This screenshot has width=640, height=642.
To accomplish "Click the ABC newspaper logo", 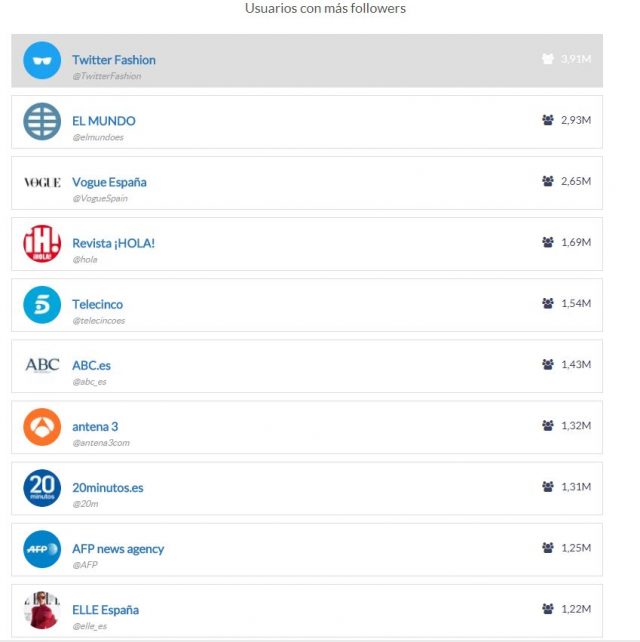I will (42, 365).
